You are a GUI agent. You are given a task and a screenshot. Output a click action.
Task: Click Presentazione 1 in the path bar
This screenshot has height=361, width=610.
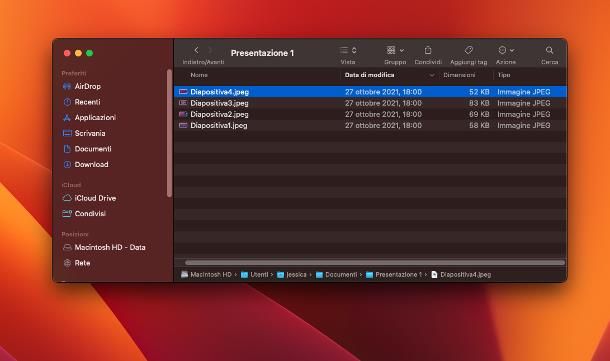tap(394, 275)
